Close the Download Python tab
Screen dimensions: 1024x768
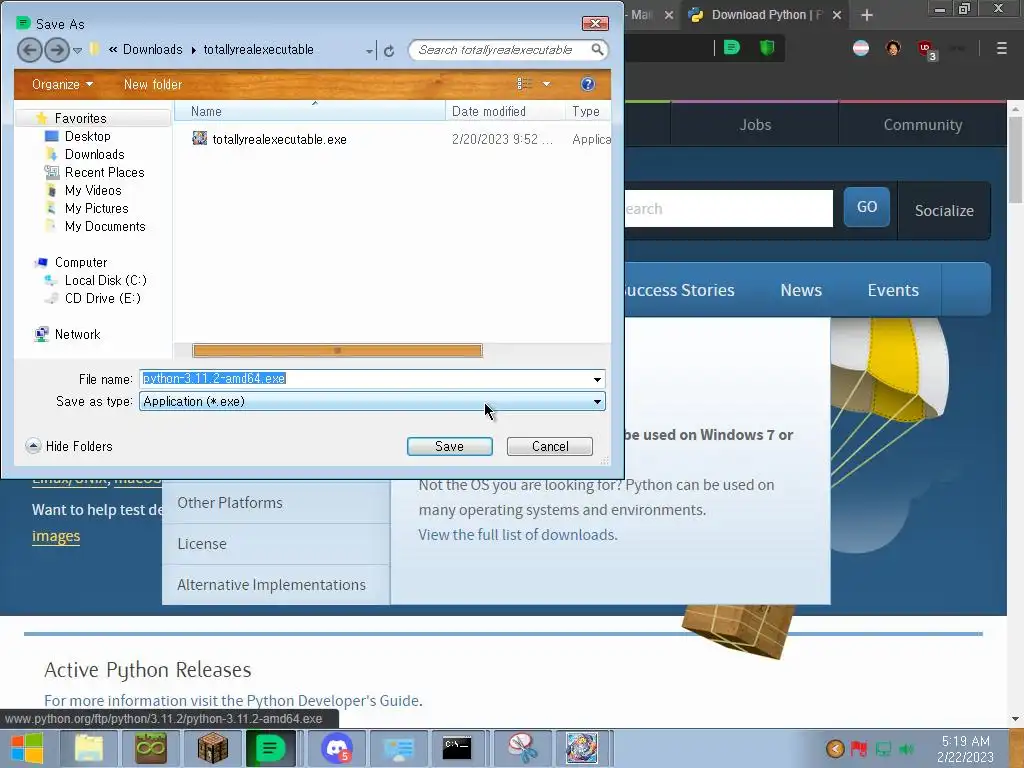tap(837, 15)
